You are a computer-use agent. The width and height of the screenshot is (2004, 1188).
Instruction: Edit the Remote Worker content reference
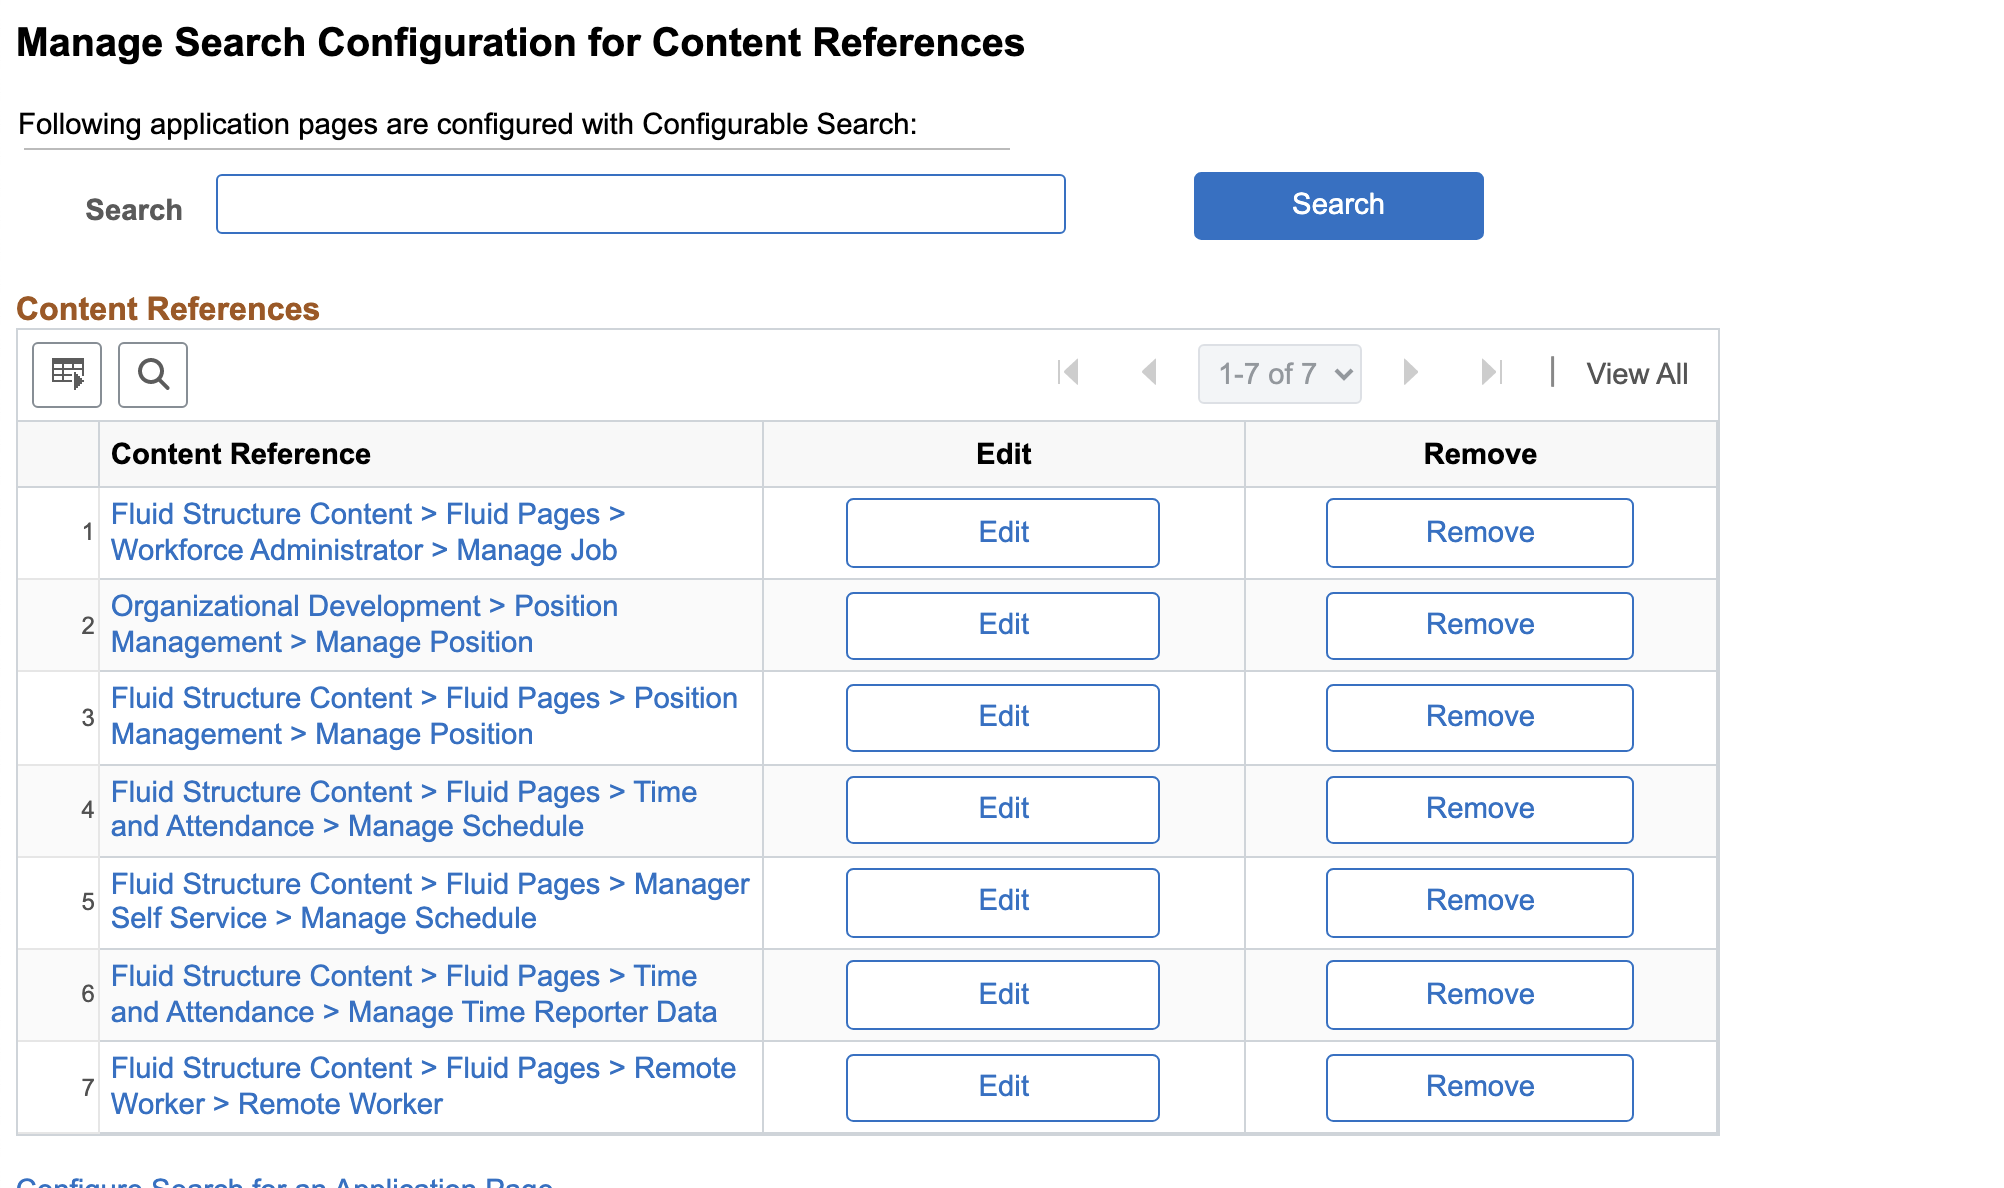click(1002, 1087)
